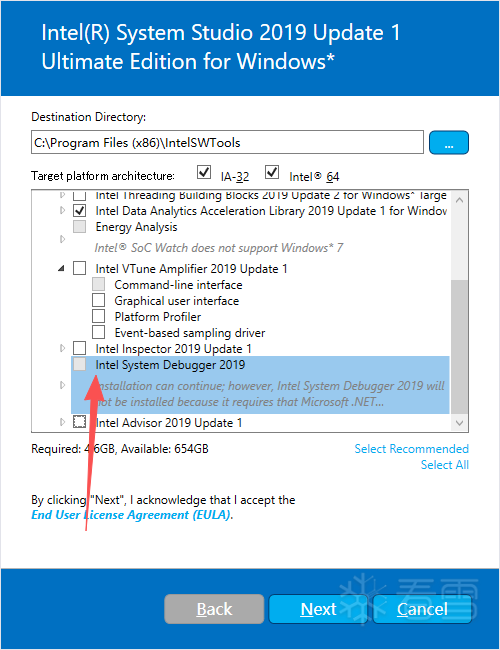Image resolution: width=500 pixels, height=650 pixels.
Task: Click the browse '...' directory button
Action: [449, 143]
